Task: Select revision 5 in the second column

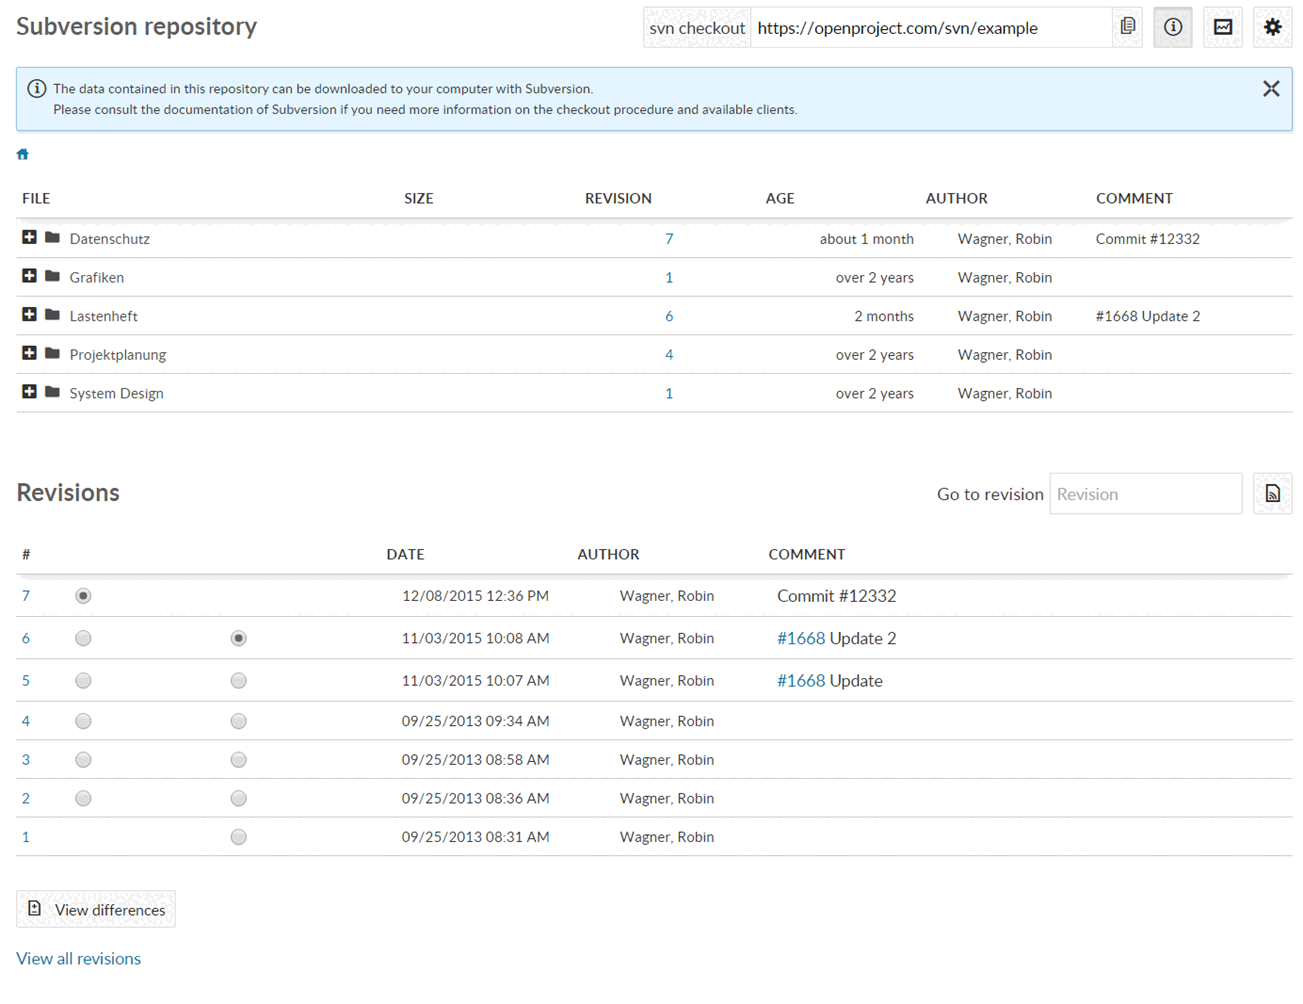Action: (x=238, y=680)
